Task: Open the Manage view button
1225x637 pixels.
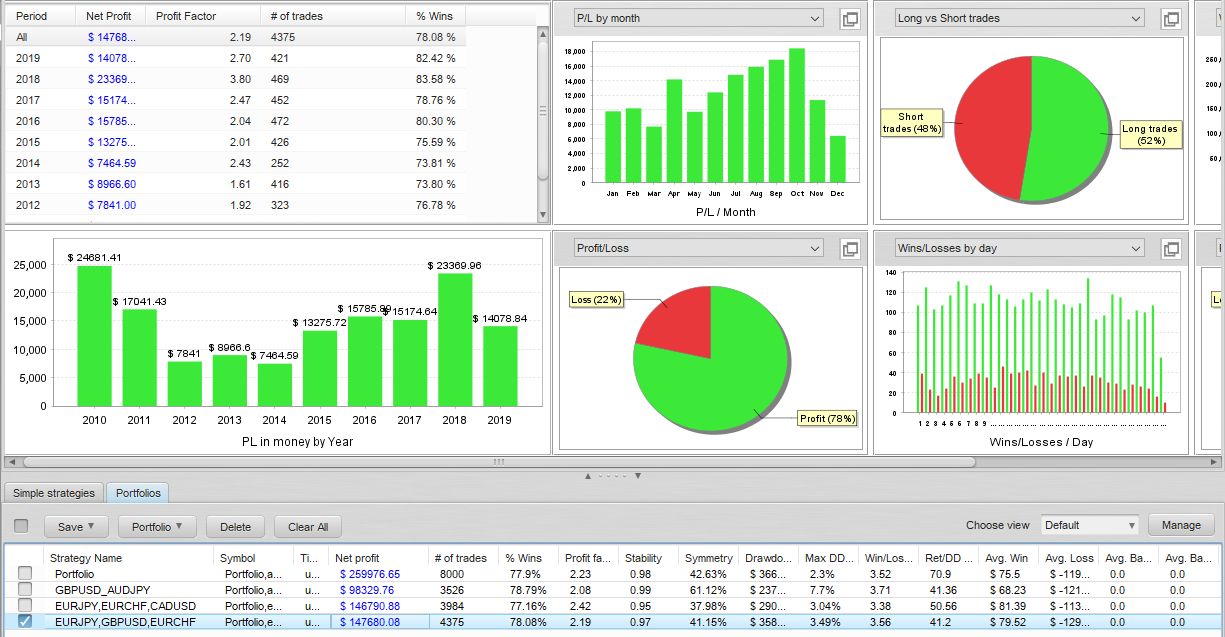Action: coord(1181,525)
